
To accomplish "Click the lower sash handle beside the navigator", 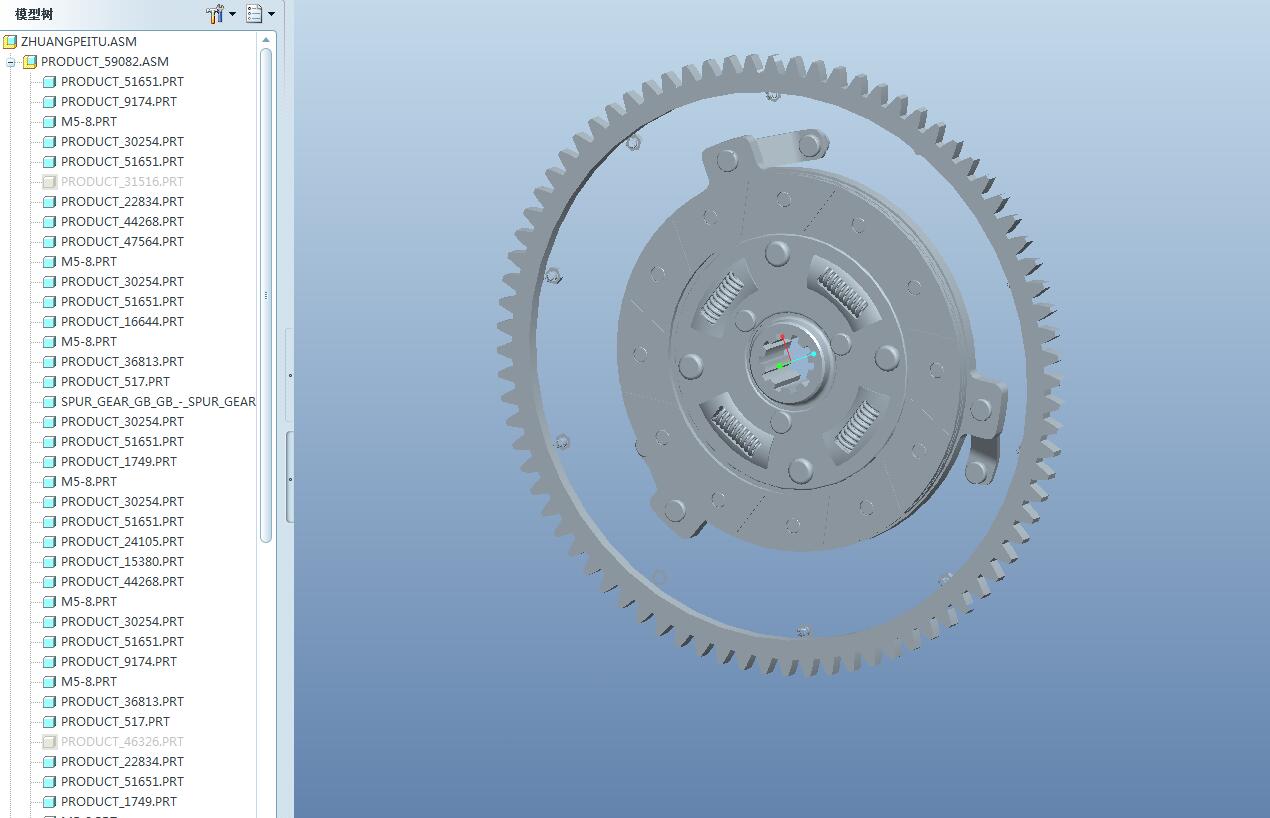I will [290, 478].
